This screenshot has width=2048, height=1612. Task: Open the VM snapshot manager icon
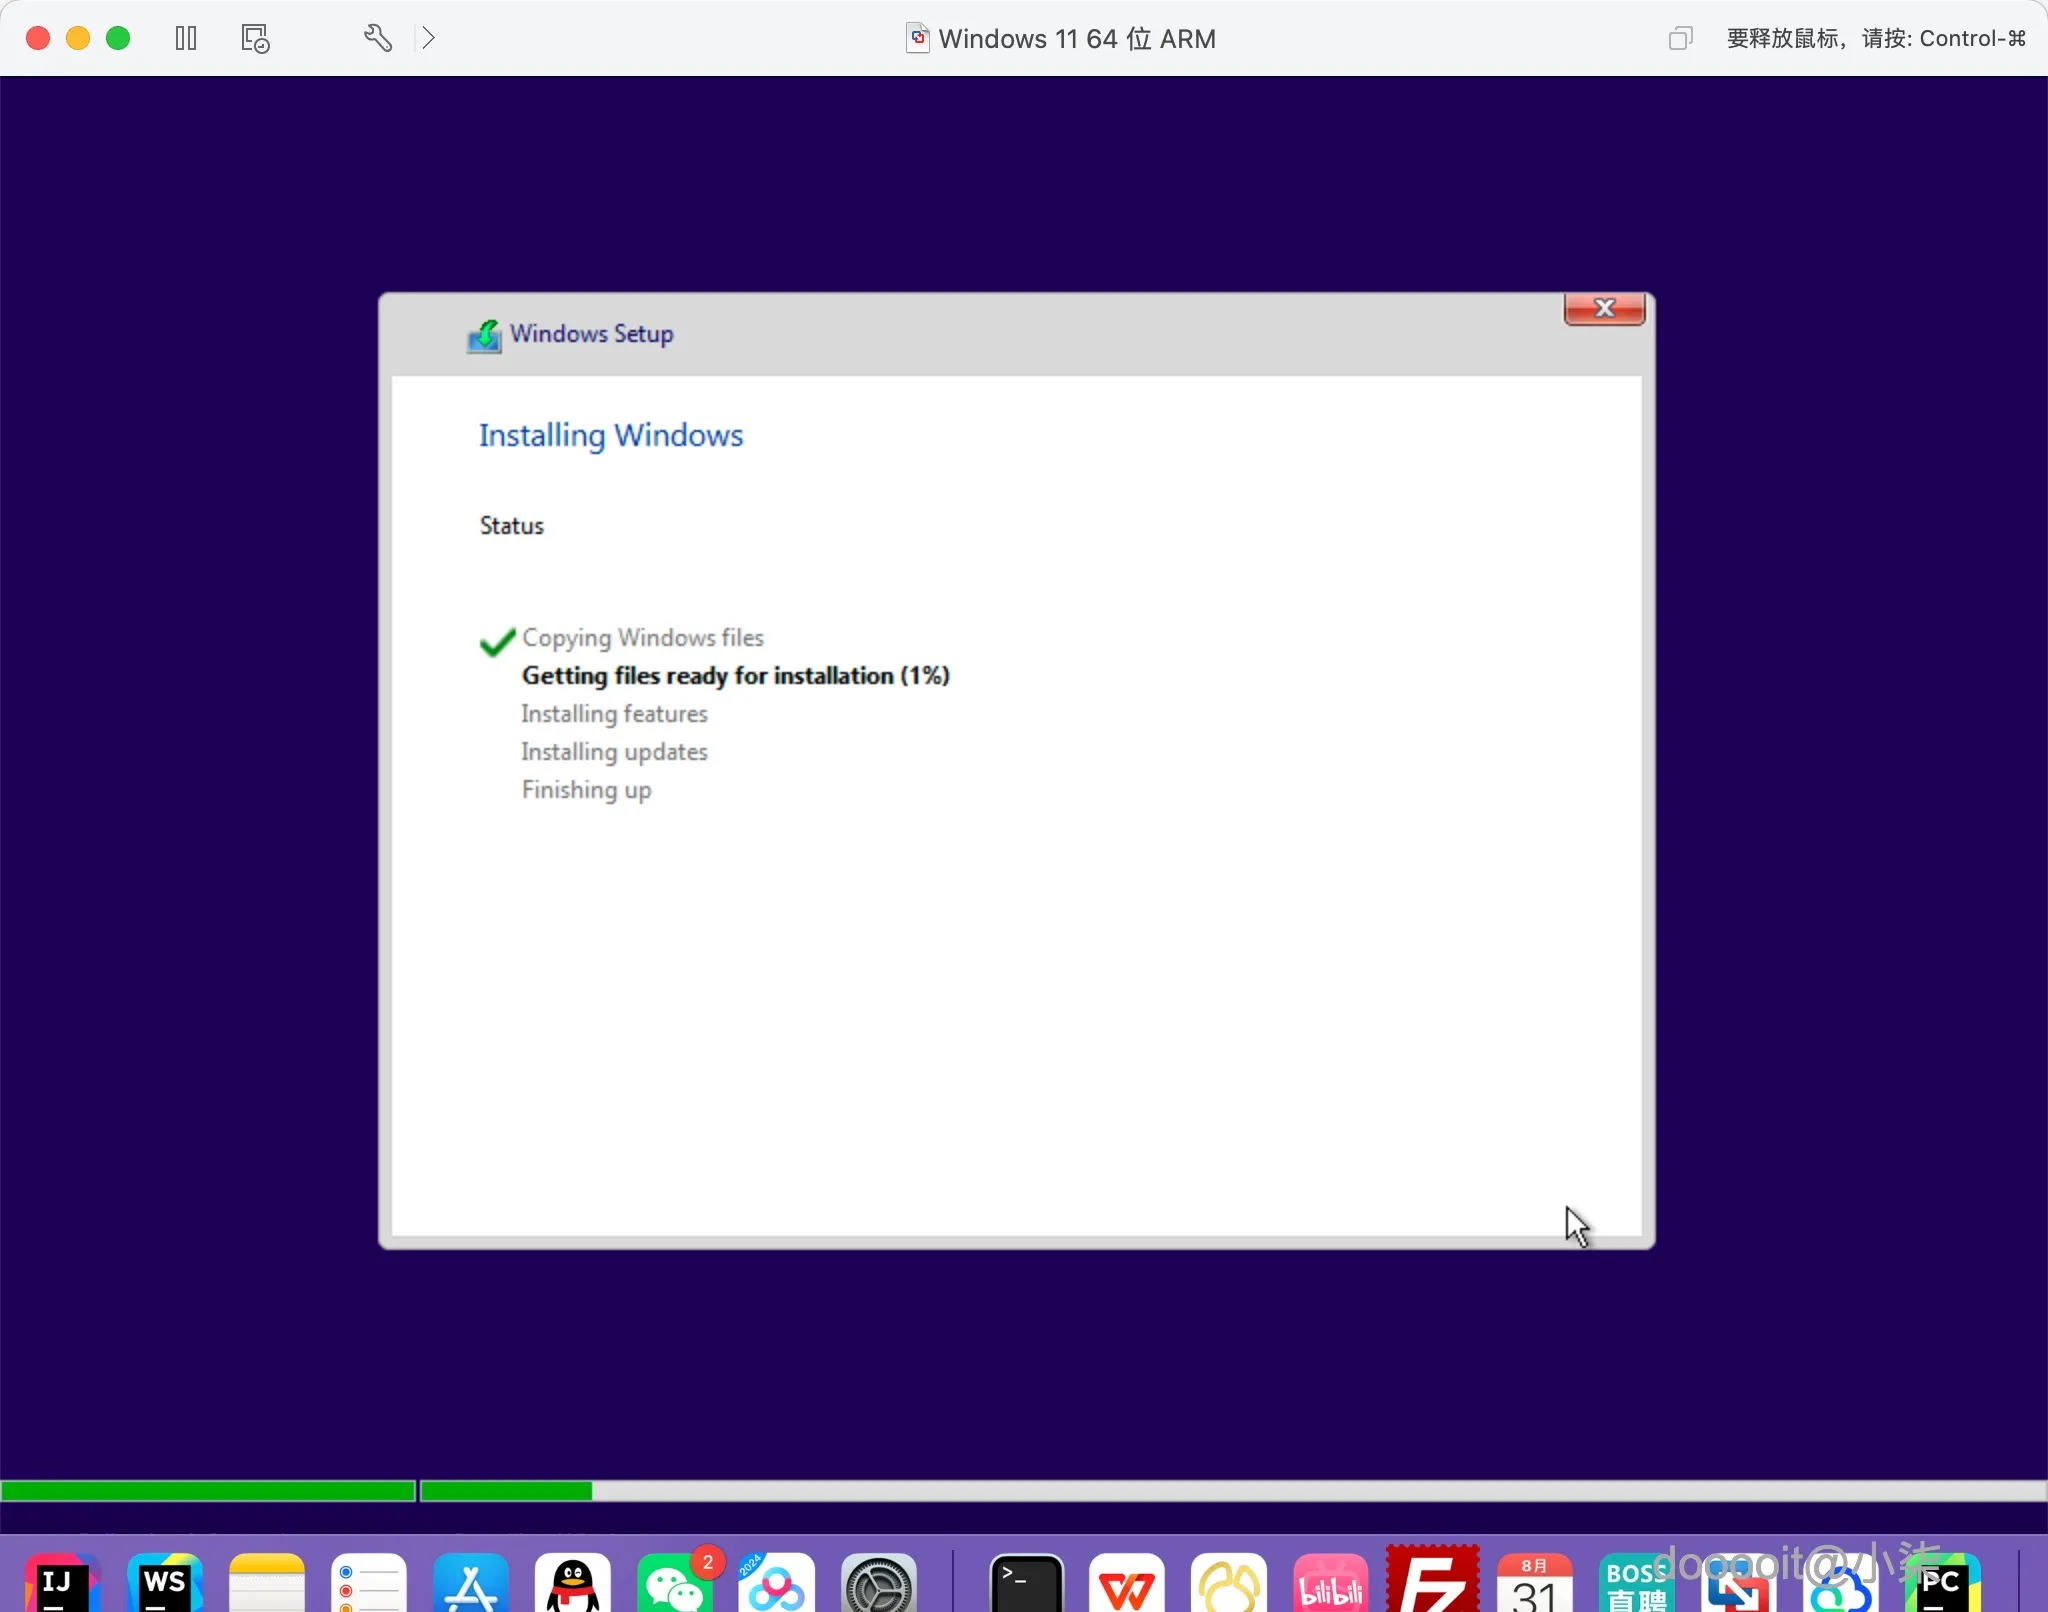(x=255, y=38)
